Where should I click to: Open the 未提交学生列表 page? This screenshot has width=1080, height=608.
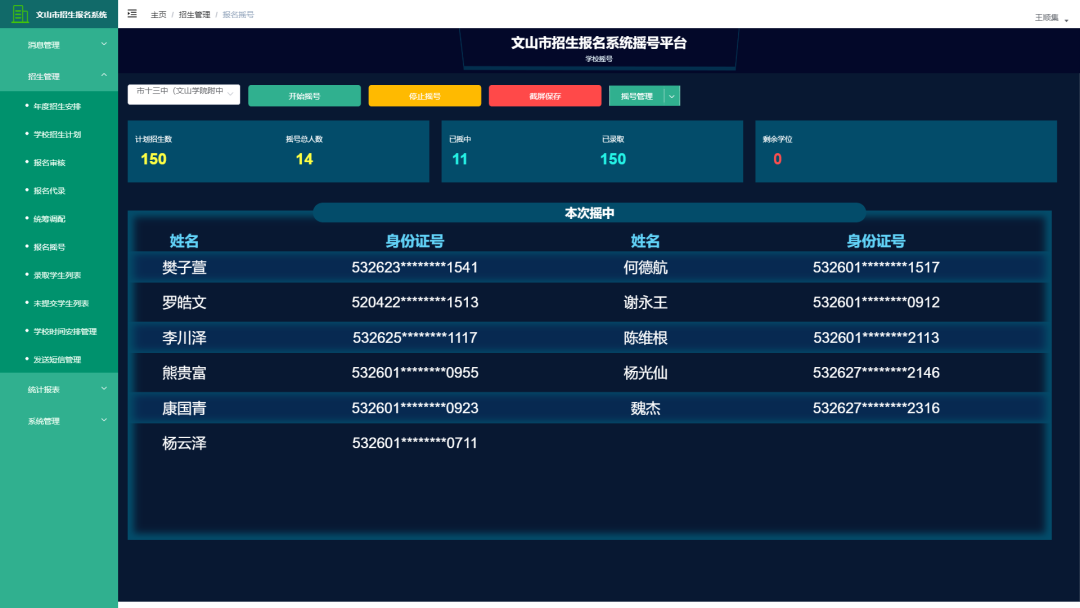[62, 303]
